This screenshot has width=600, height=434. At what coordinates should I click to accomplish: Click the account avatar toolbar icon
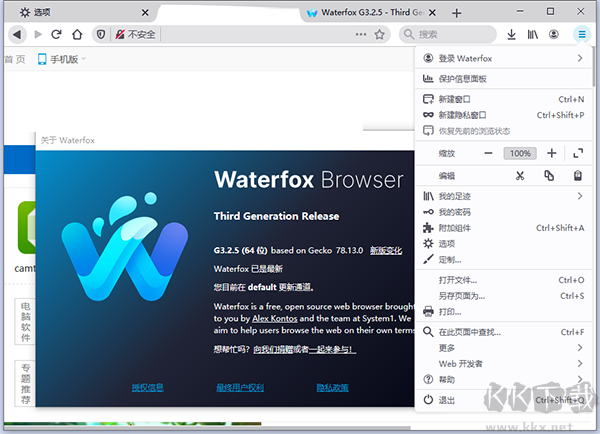coord(554,34)
